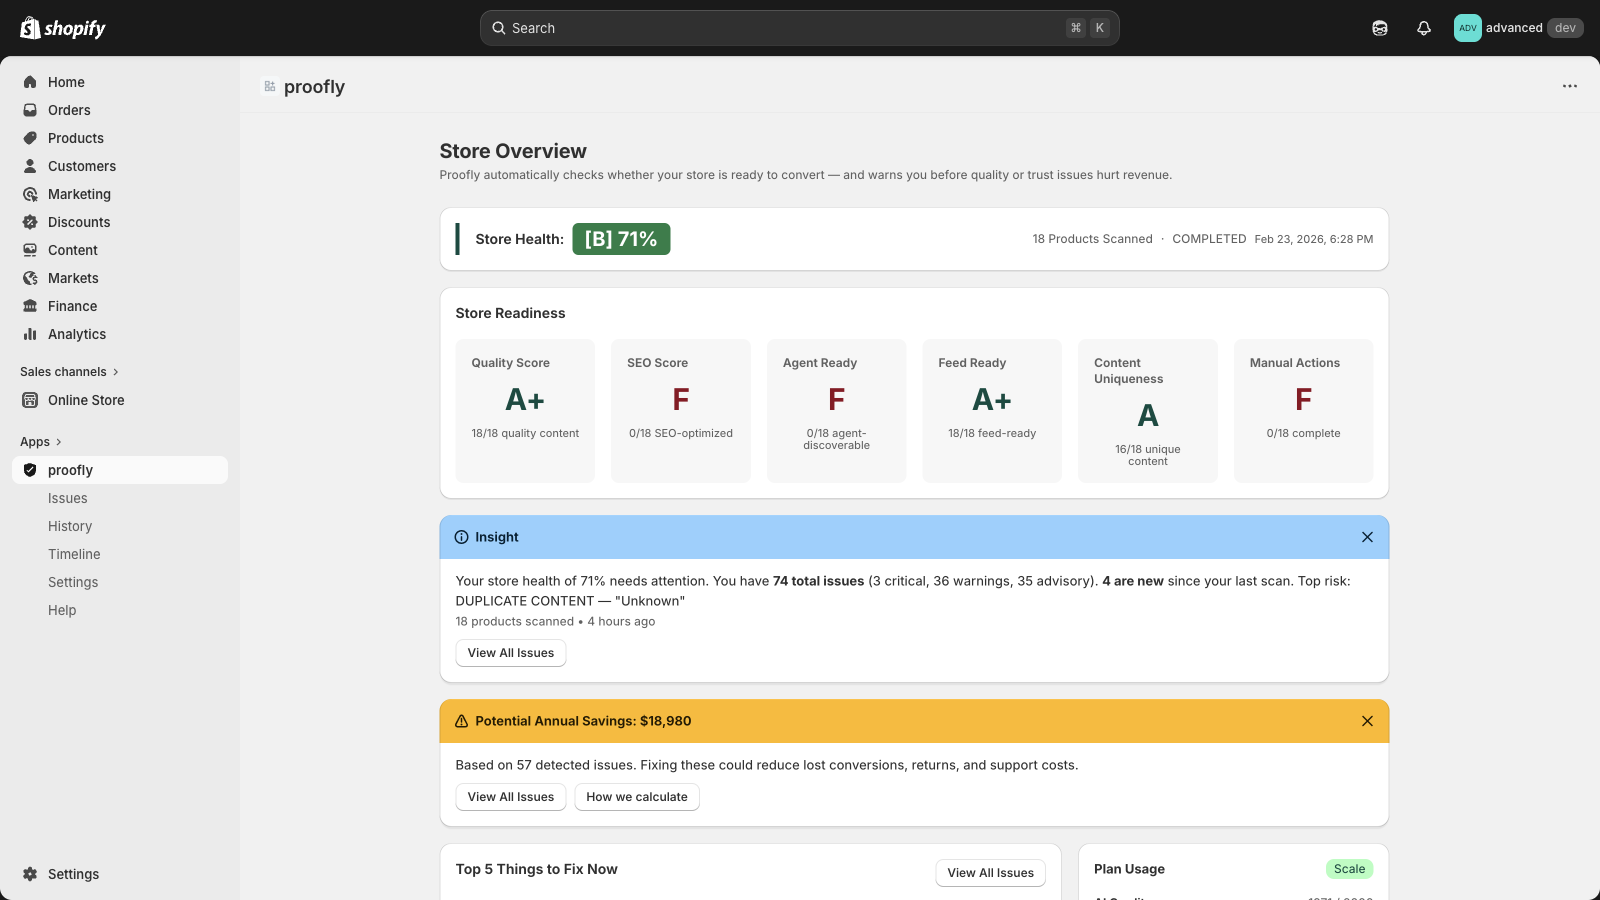Open the History tab under proofly
This screenshot has height=900, width=1600.
click(x=70, y=526)
